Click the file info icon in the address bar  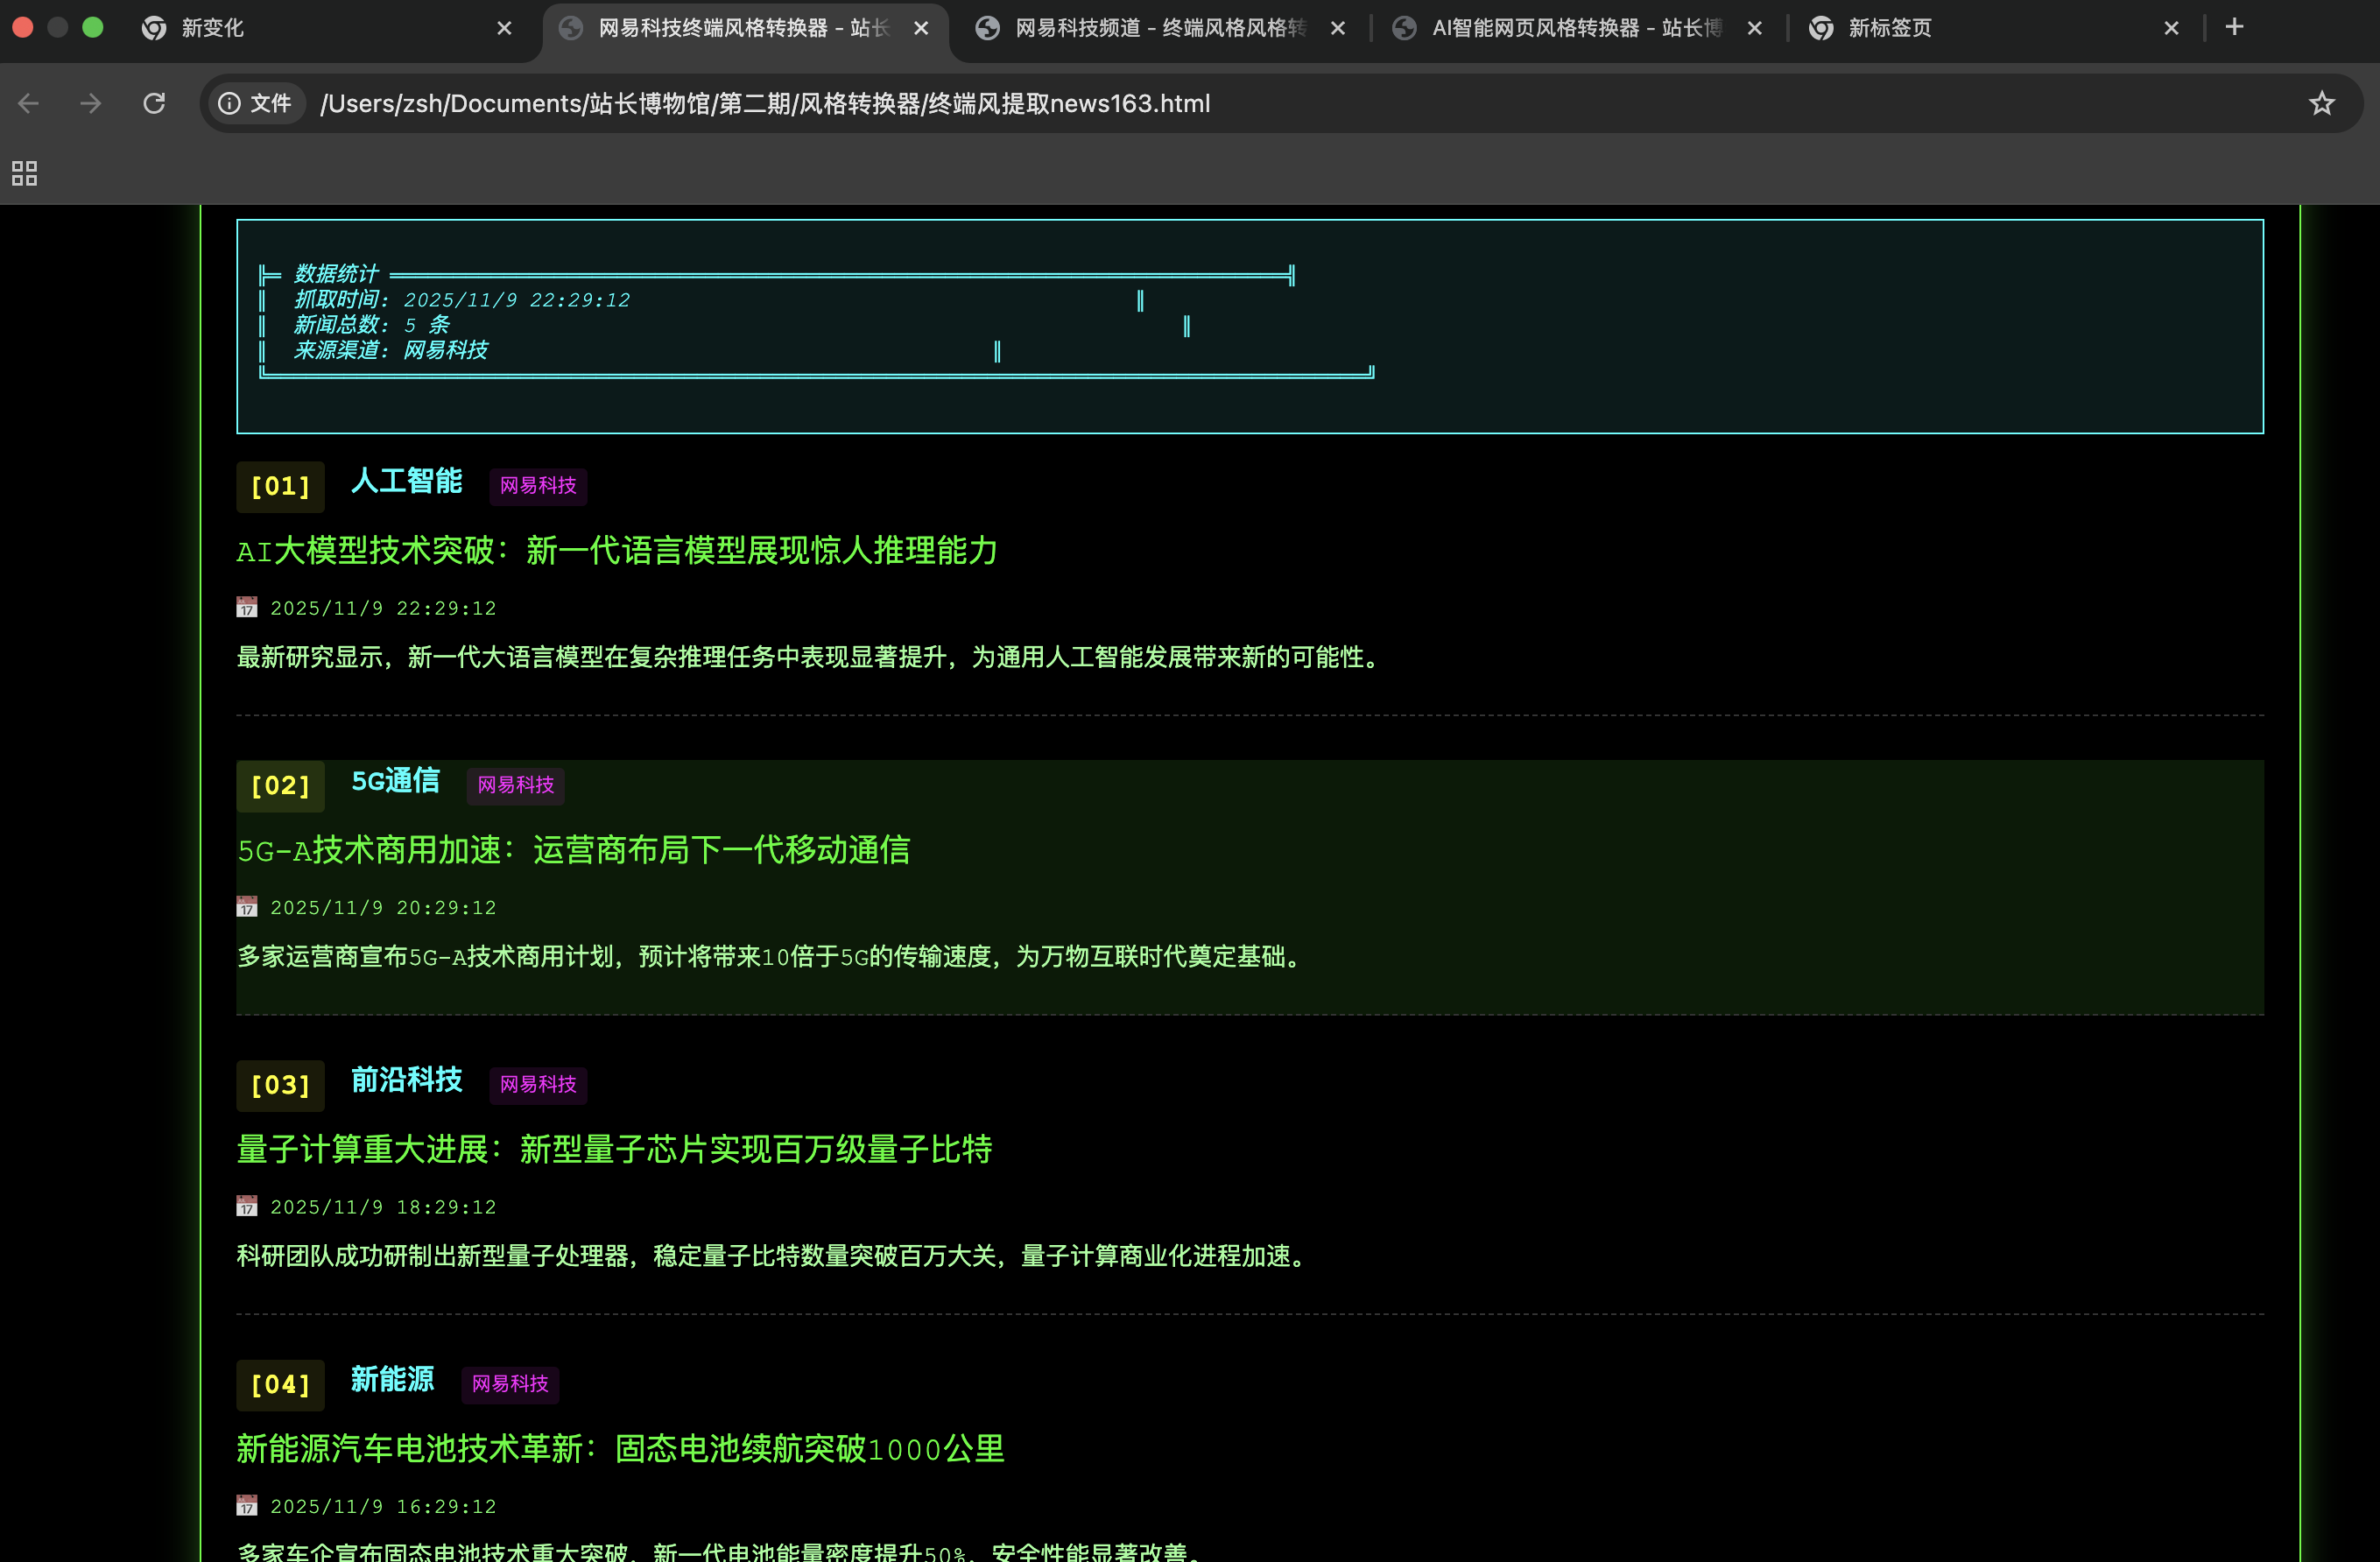230,103
